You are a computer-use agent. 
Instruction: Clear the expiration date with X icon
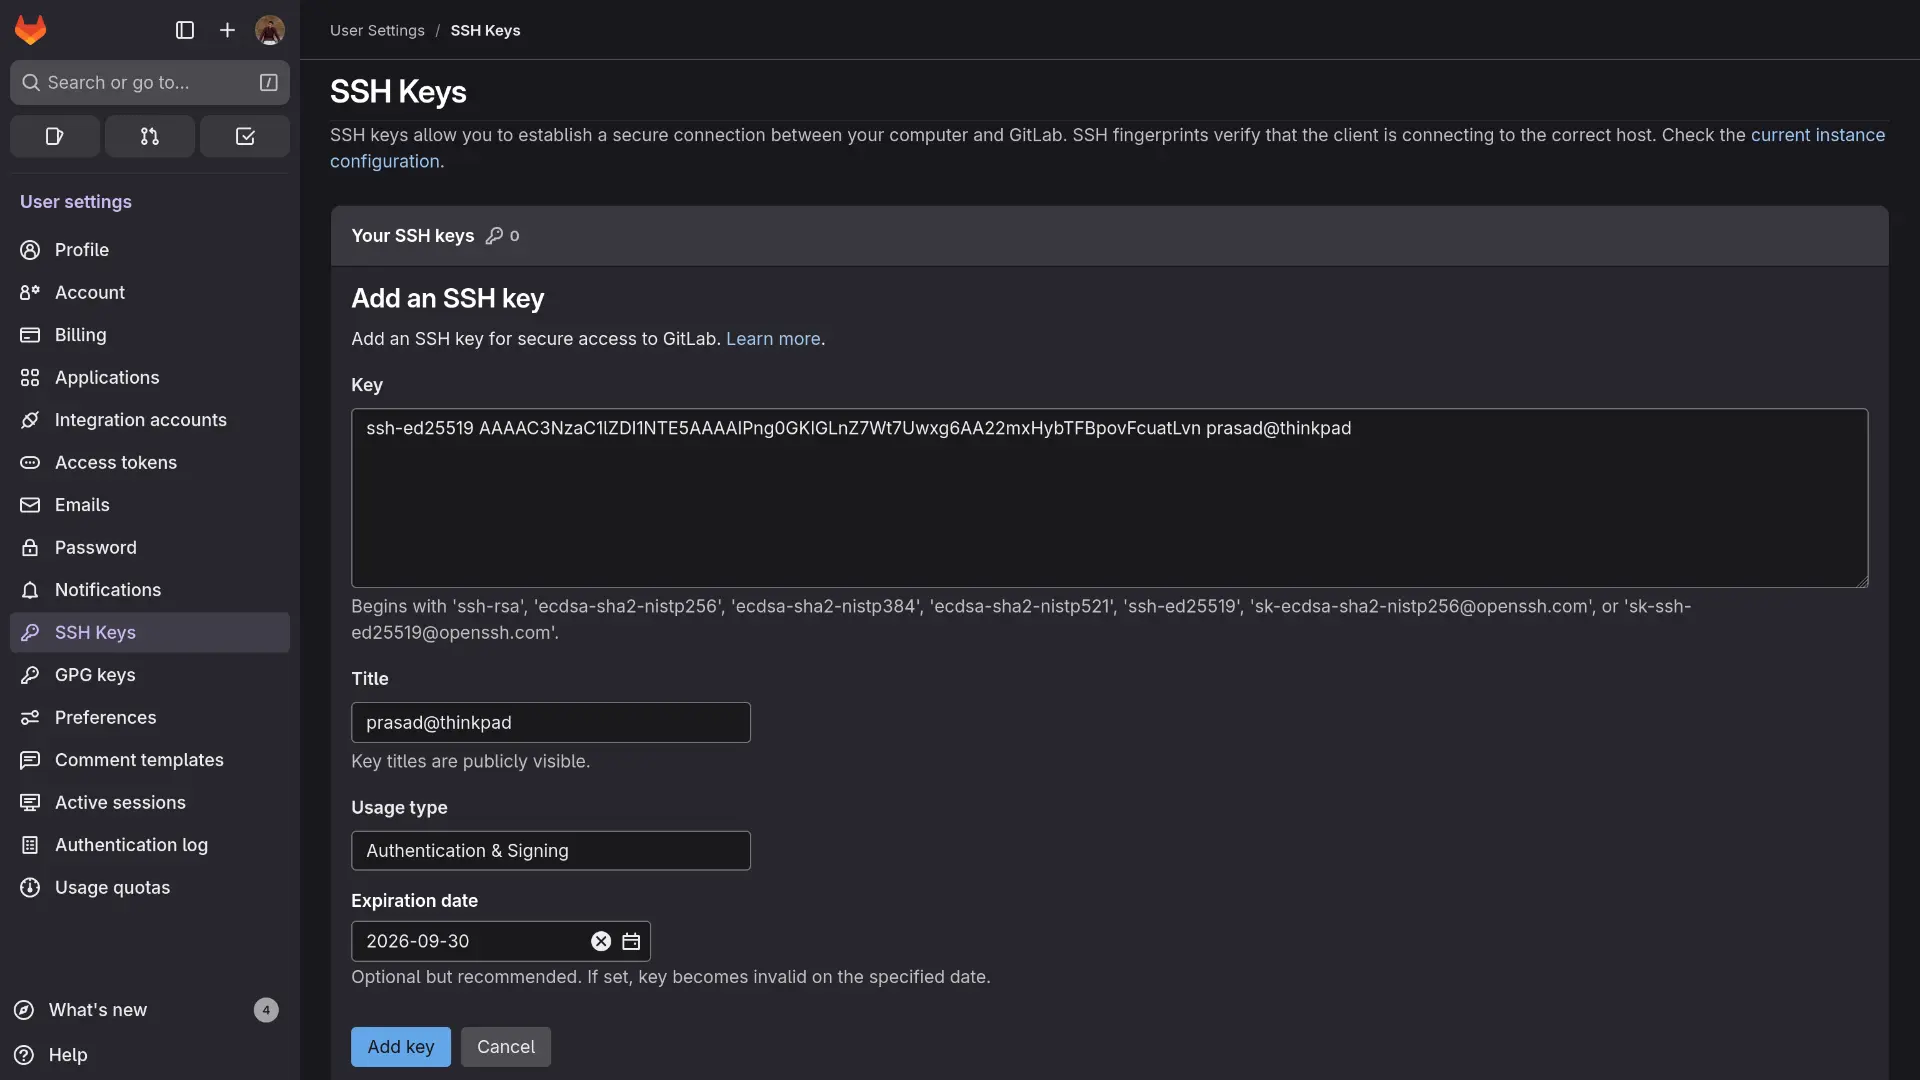601,941
